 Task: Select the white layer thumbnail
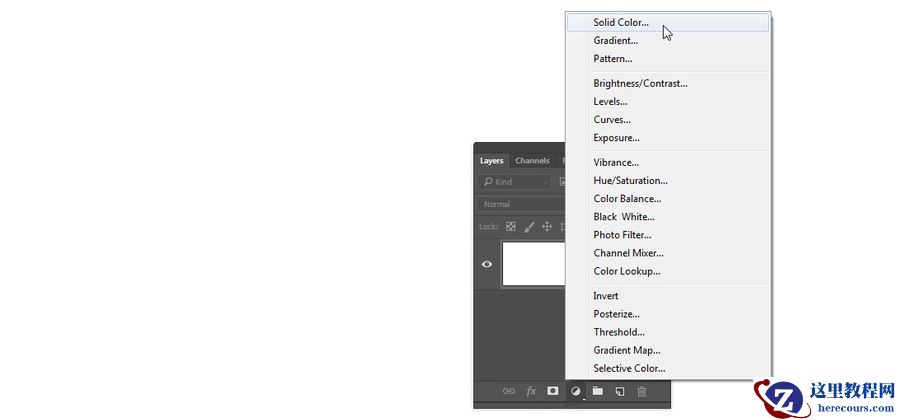pos(533,264)
